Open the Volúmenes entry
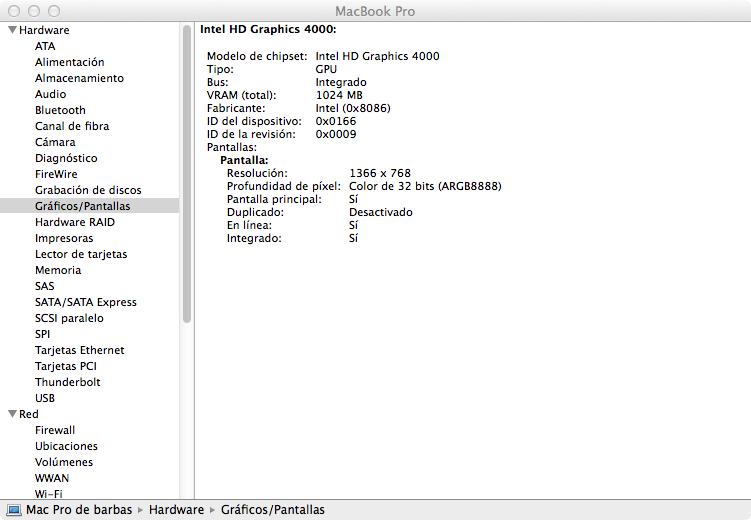 (64, 462)
